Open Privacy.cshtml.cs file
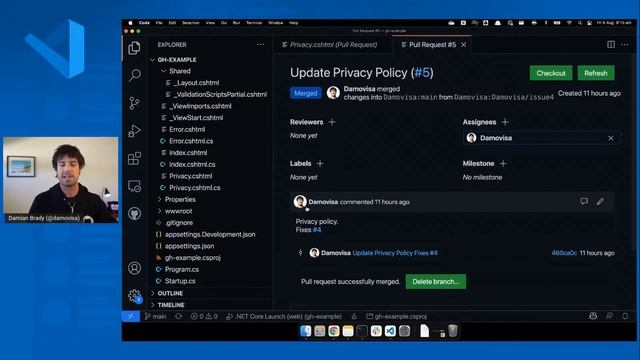The image size is (640, 360). 195,188
